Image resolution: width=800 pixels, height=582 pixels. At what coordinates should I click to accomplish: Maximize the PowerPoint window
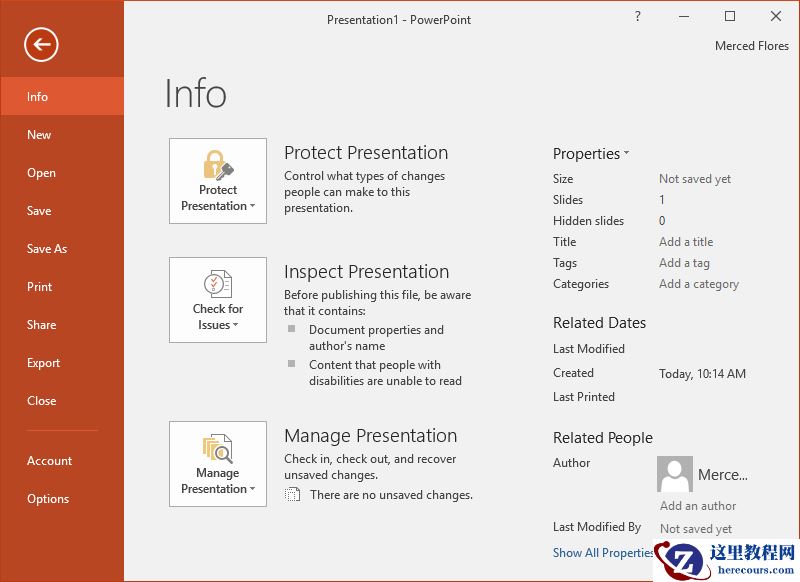coord(730,16)
